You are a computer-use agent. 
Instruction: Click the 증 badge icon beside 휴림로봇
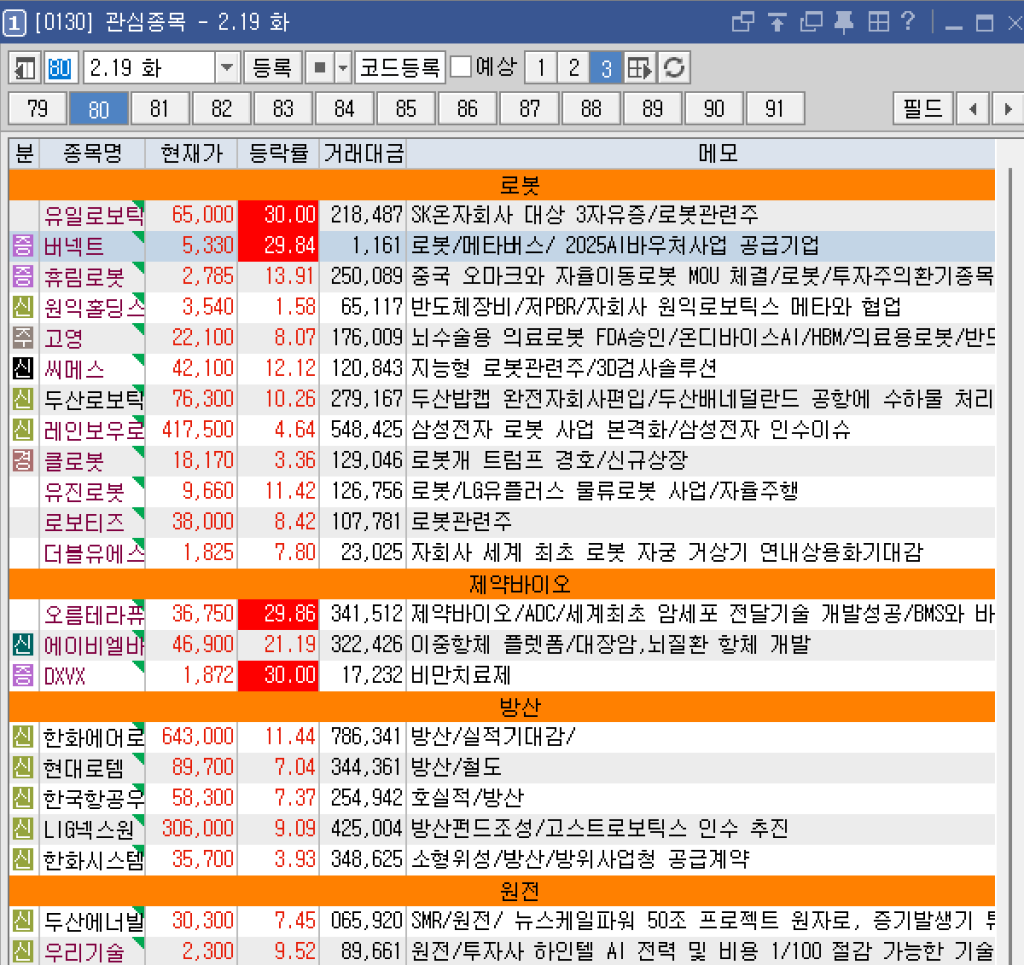23,277
